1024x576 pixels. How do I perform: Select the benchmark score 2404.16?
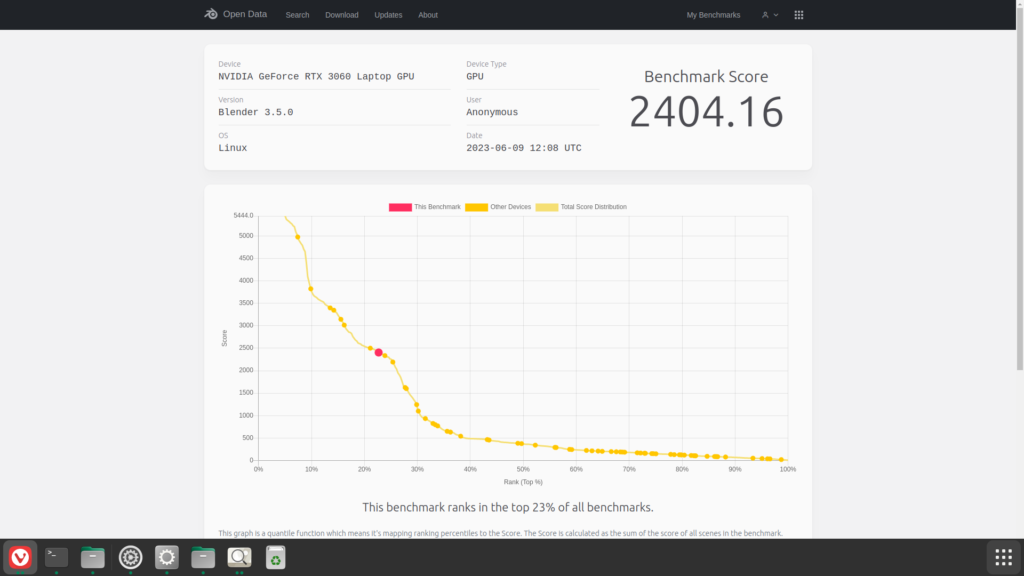706,112
